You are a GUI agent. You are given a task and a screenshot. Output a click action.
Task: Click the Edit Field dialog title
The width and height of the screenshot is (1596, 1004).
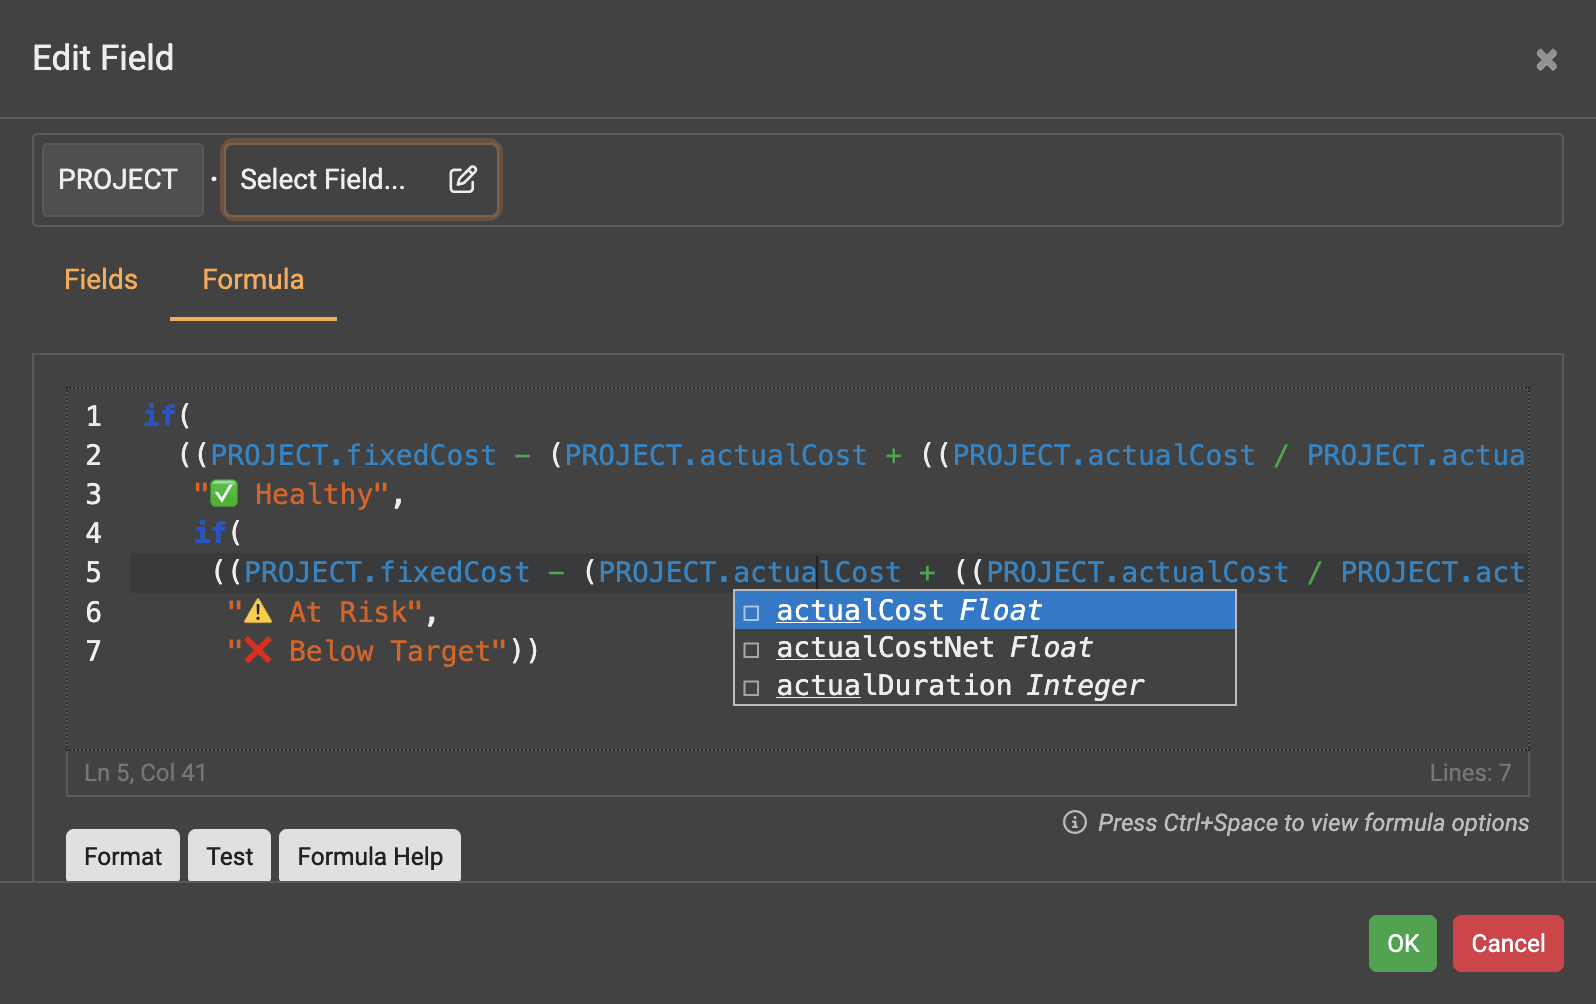tap(103, 58)
